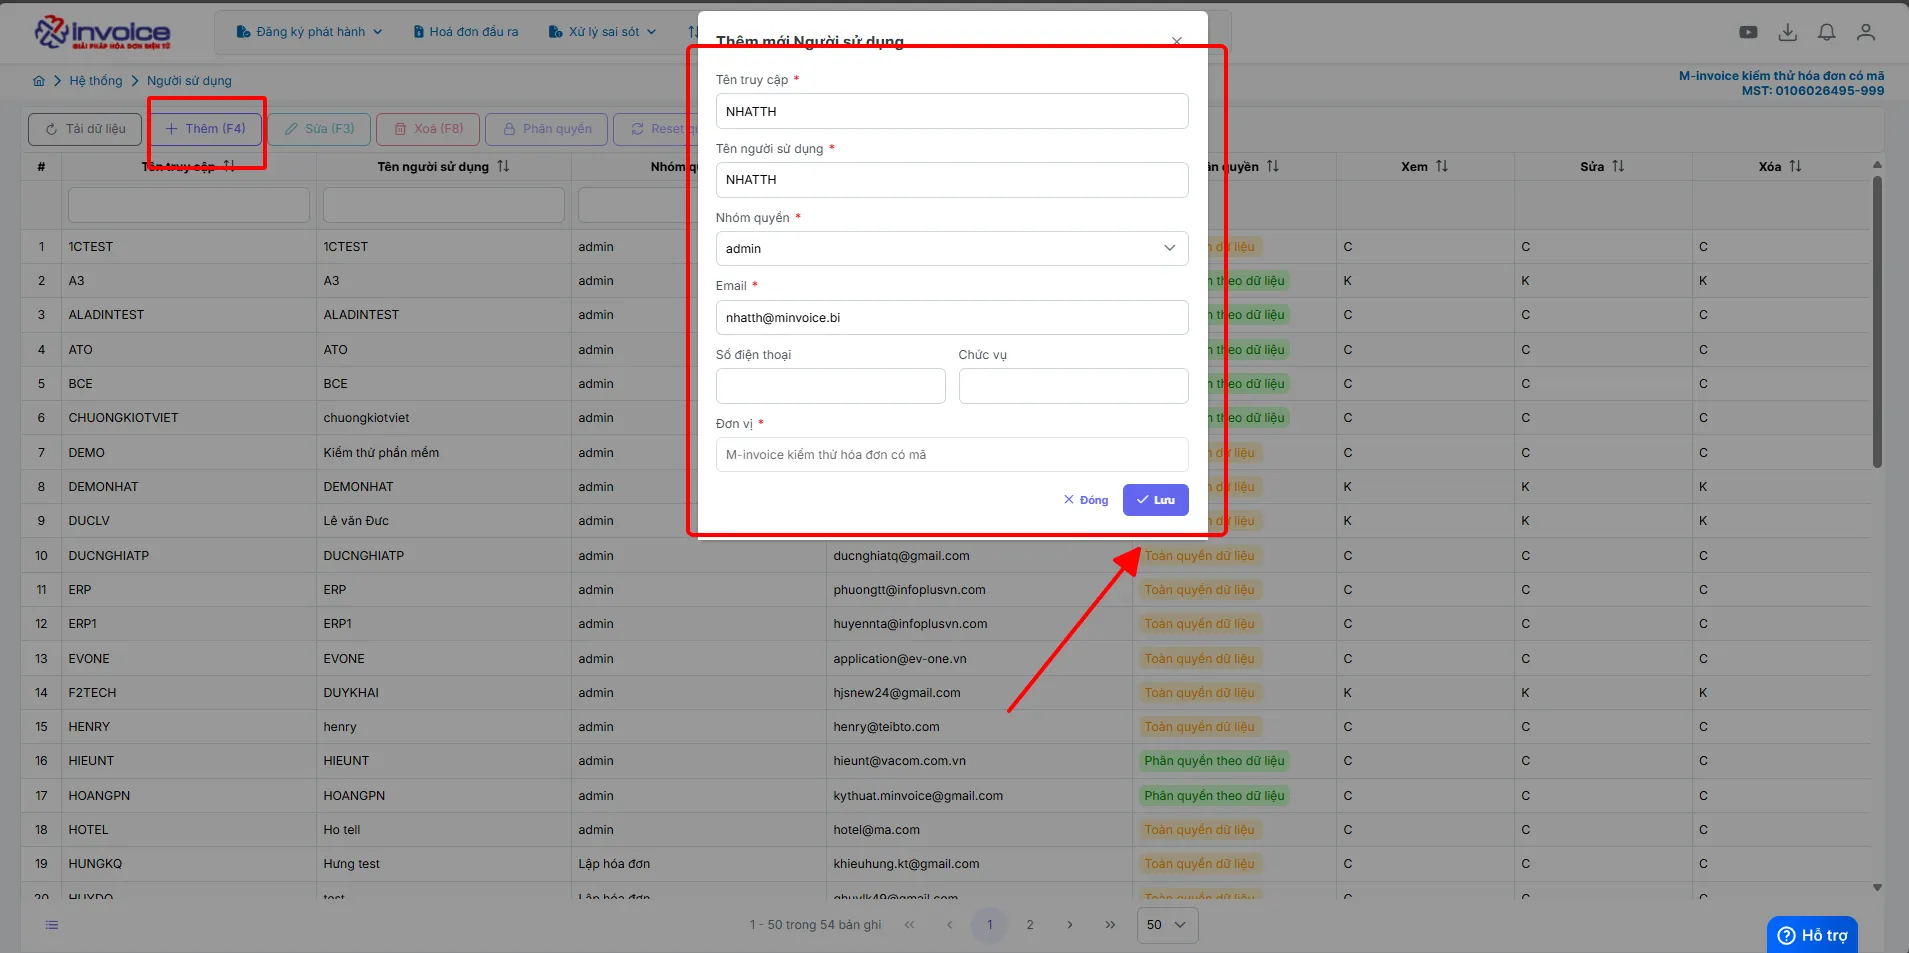Open the Nhóm quyền dropdown
Screen dimensions: 1909x953
952,248
